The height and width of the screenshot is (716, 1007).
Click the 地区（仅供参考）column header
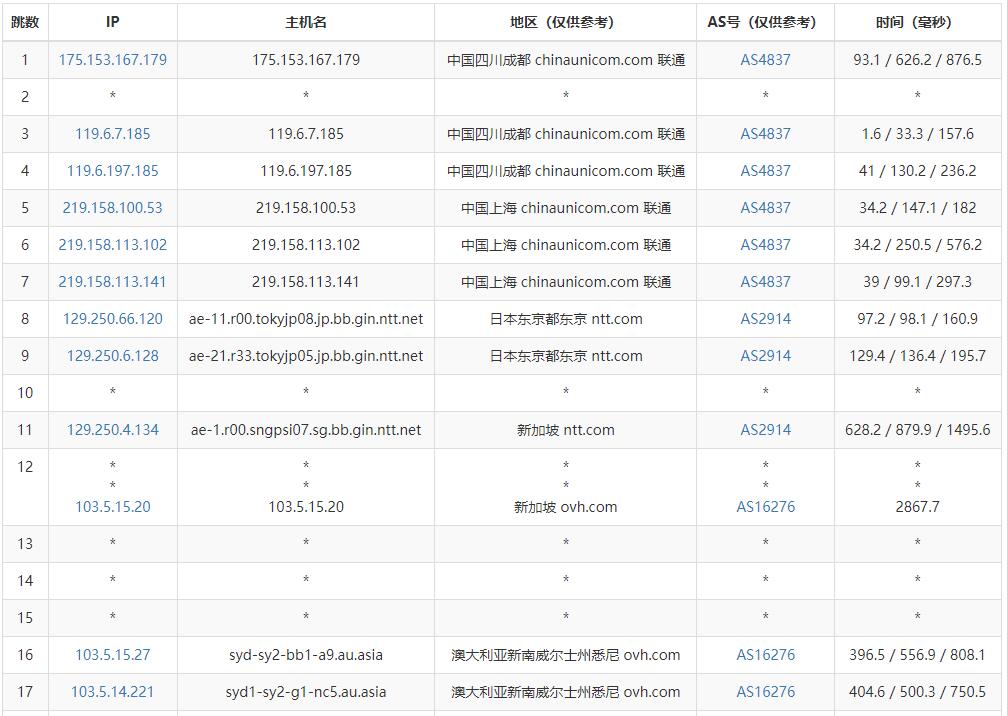(565, 22)
